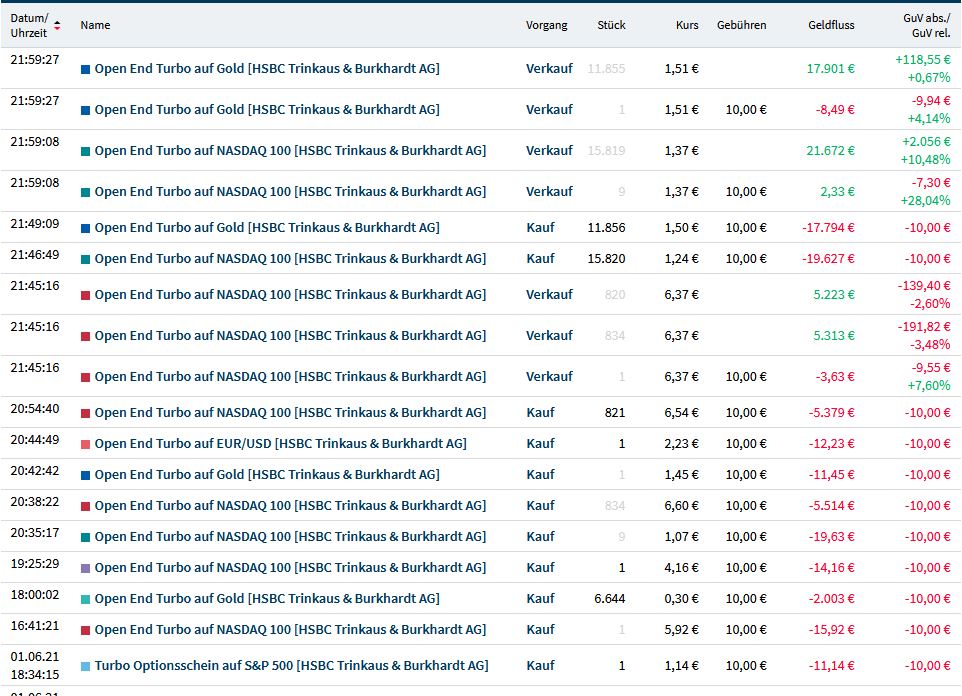The width and height of the screenshot is (962, 696).
Task: Click the blue square icon on the 21:49:09 Gold row
Action: pyautogui.click(x=85, y=228)
